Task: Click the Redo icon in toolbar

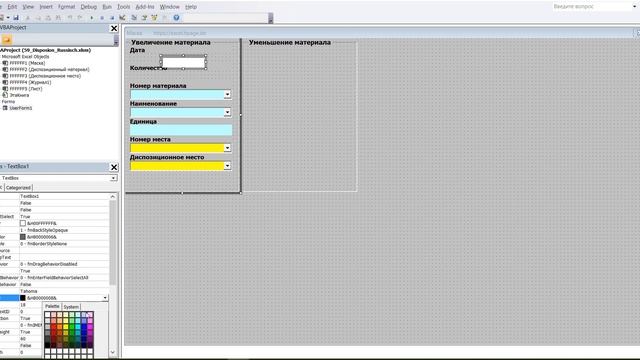Action: point(79,18)
